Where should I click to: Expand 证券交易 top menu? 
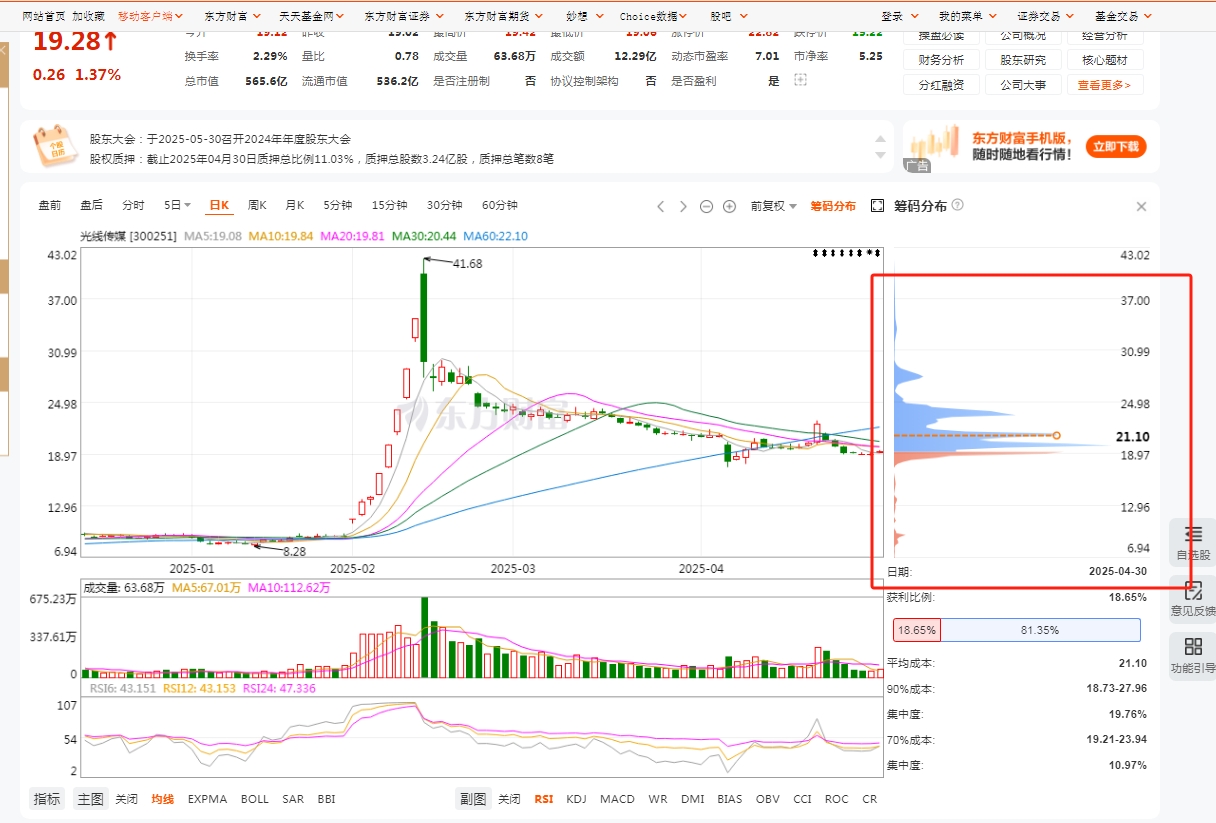point(1045,16)
